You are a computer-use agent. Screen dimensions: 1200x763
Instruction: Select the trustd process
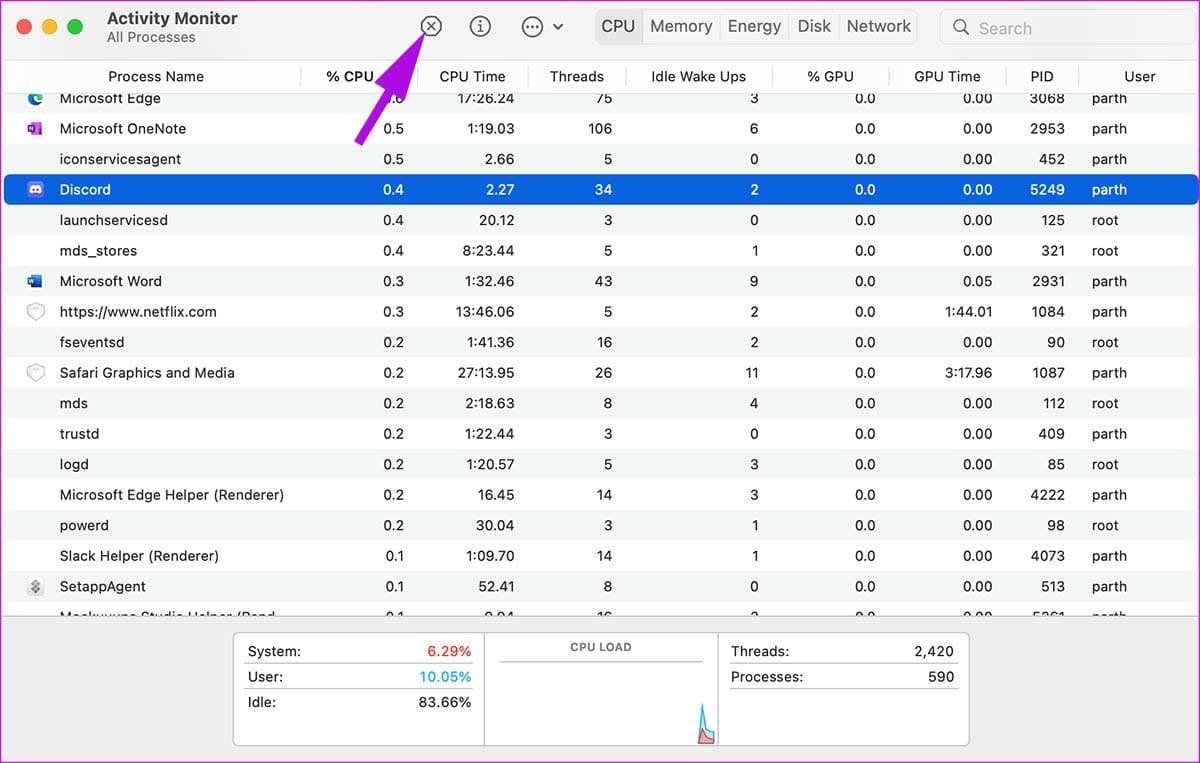(x=80, y=434)
